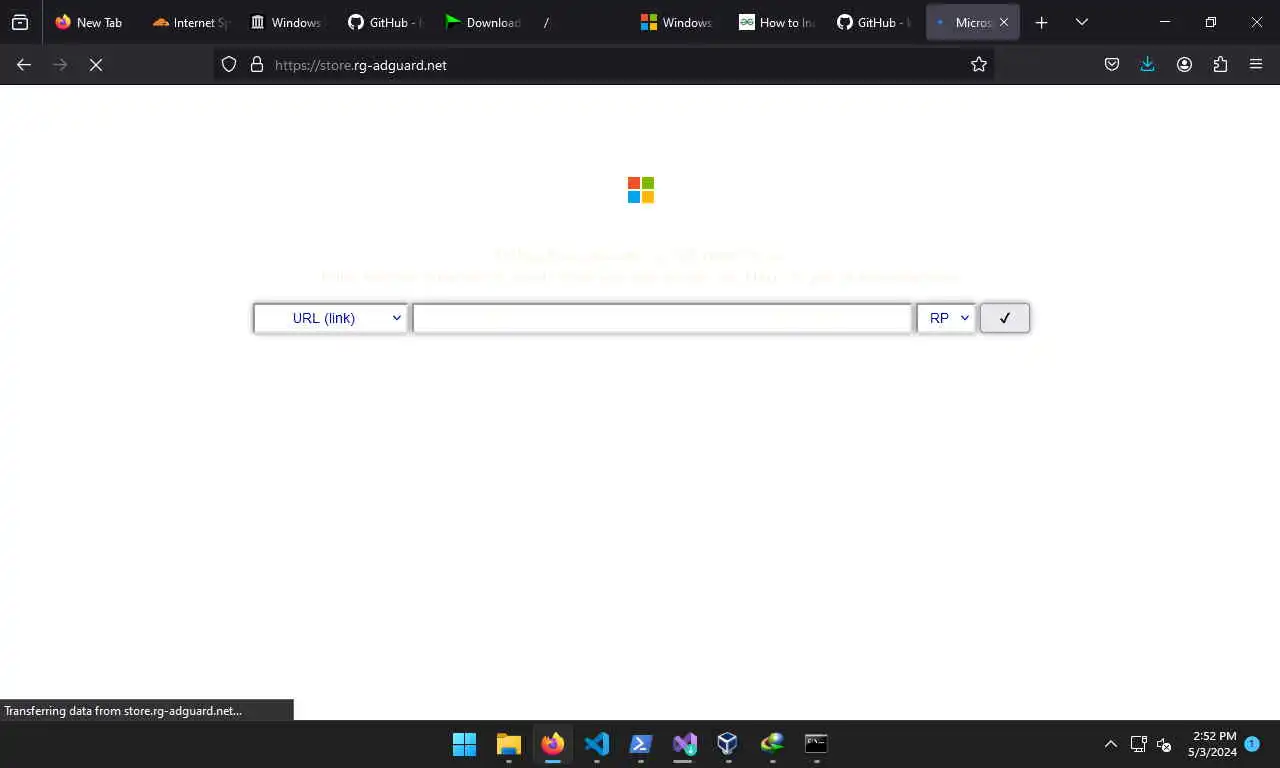Switch to the New Tab tab
The width and height of the screenshot is (1280, 768).
(x=89, y=22)
